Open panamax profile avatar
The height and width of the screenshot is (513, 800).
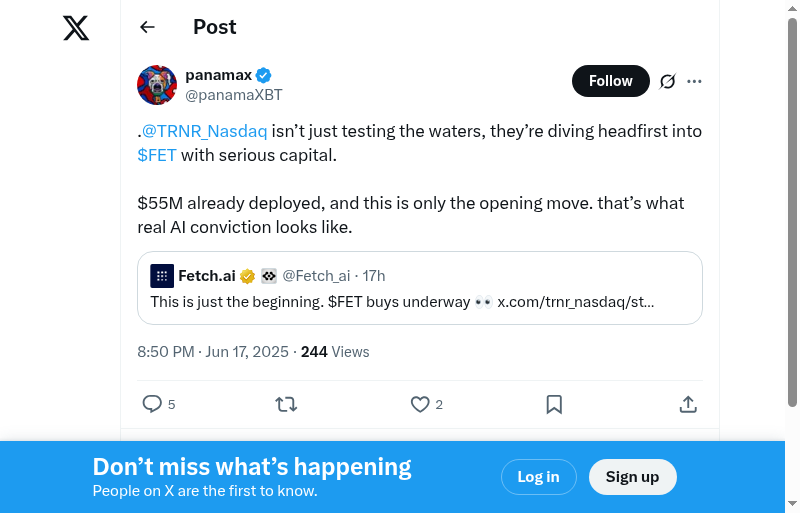coord(157,85)
